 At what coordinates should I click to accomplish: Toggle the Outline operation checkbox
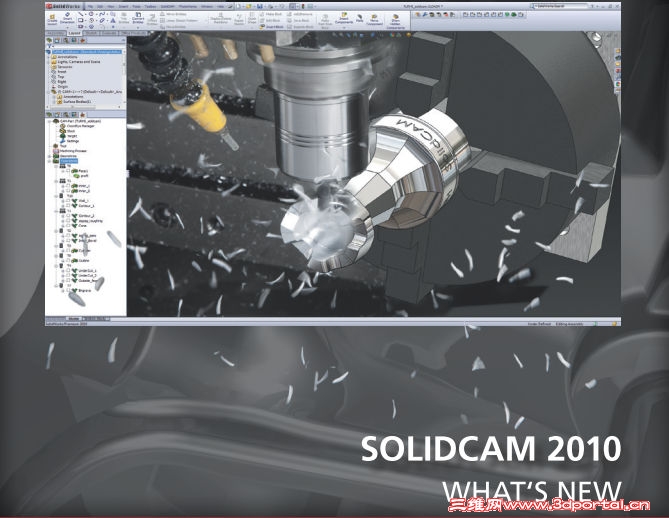68,260
